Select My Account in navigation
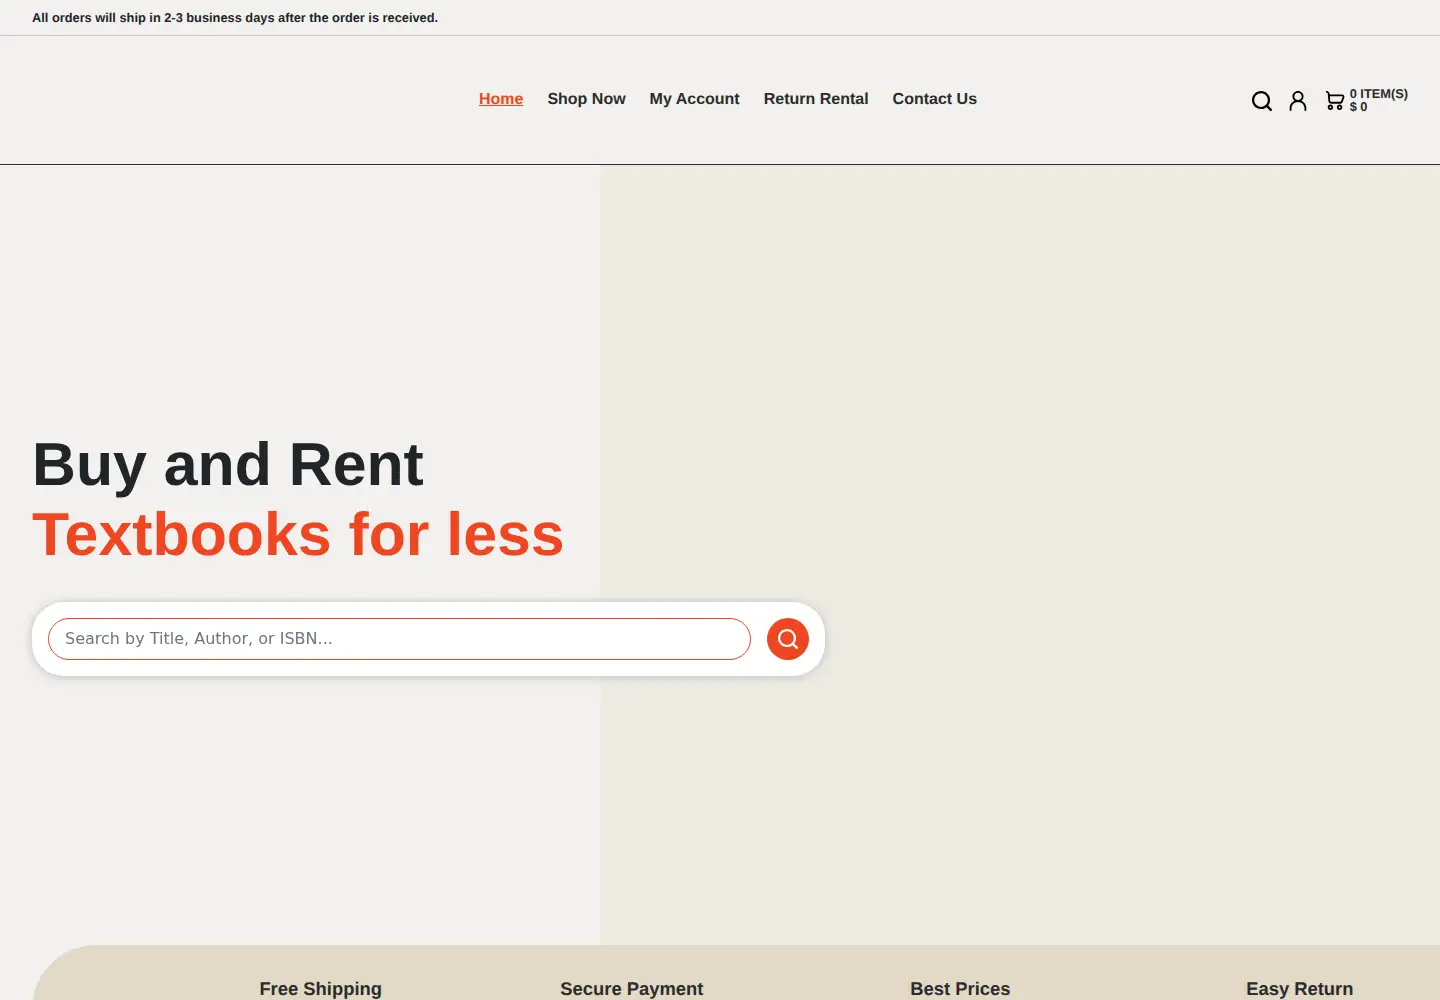 point(694,99)
